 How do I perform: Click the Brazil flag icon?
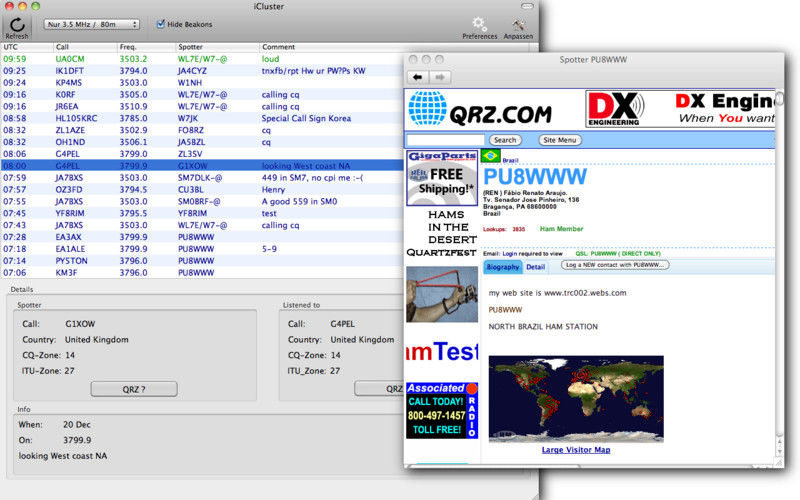(490, 156)
